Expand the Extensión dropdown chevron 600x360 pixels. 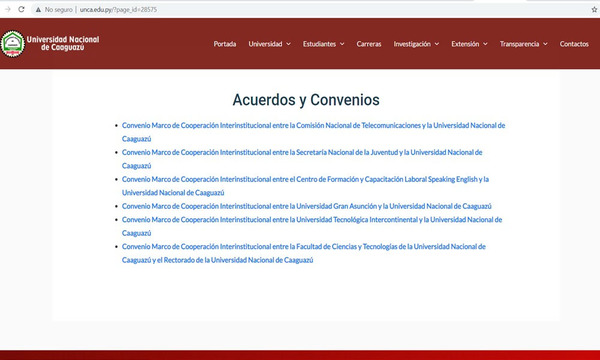[485, 44]
